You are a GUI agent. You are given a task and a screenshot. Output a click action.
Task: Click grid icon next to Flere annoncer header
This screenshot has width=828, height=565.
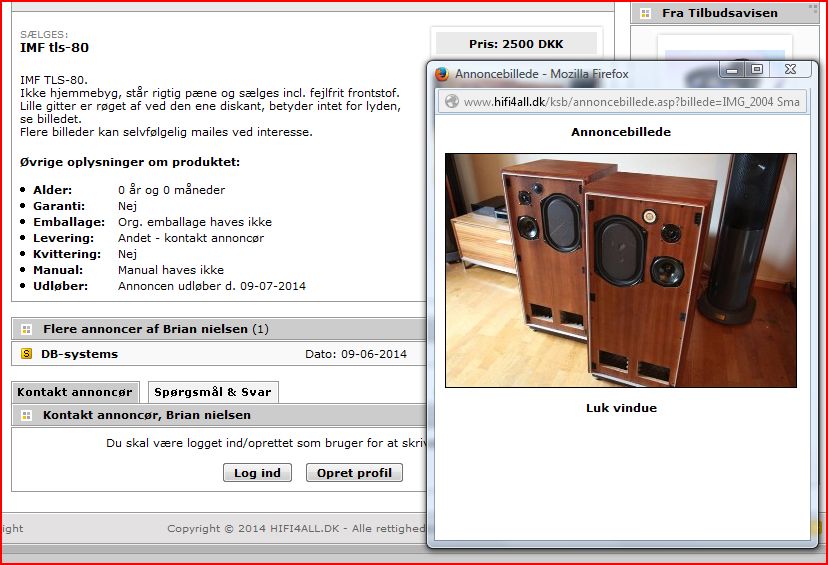point(26,329)
